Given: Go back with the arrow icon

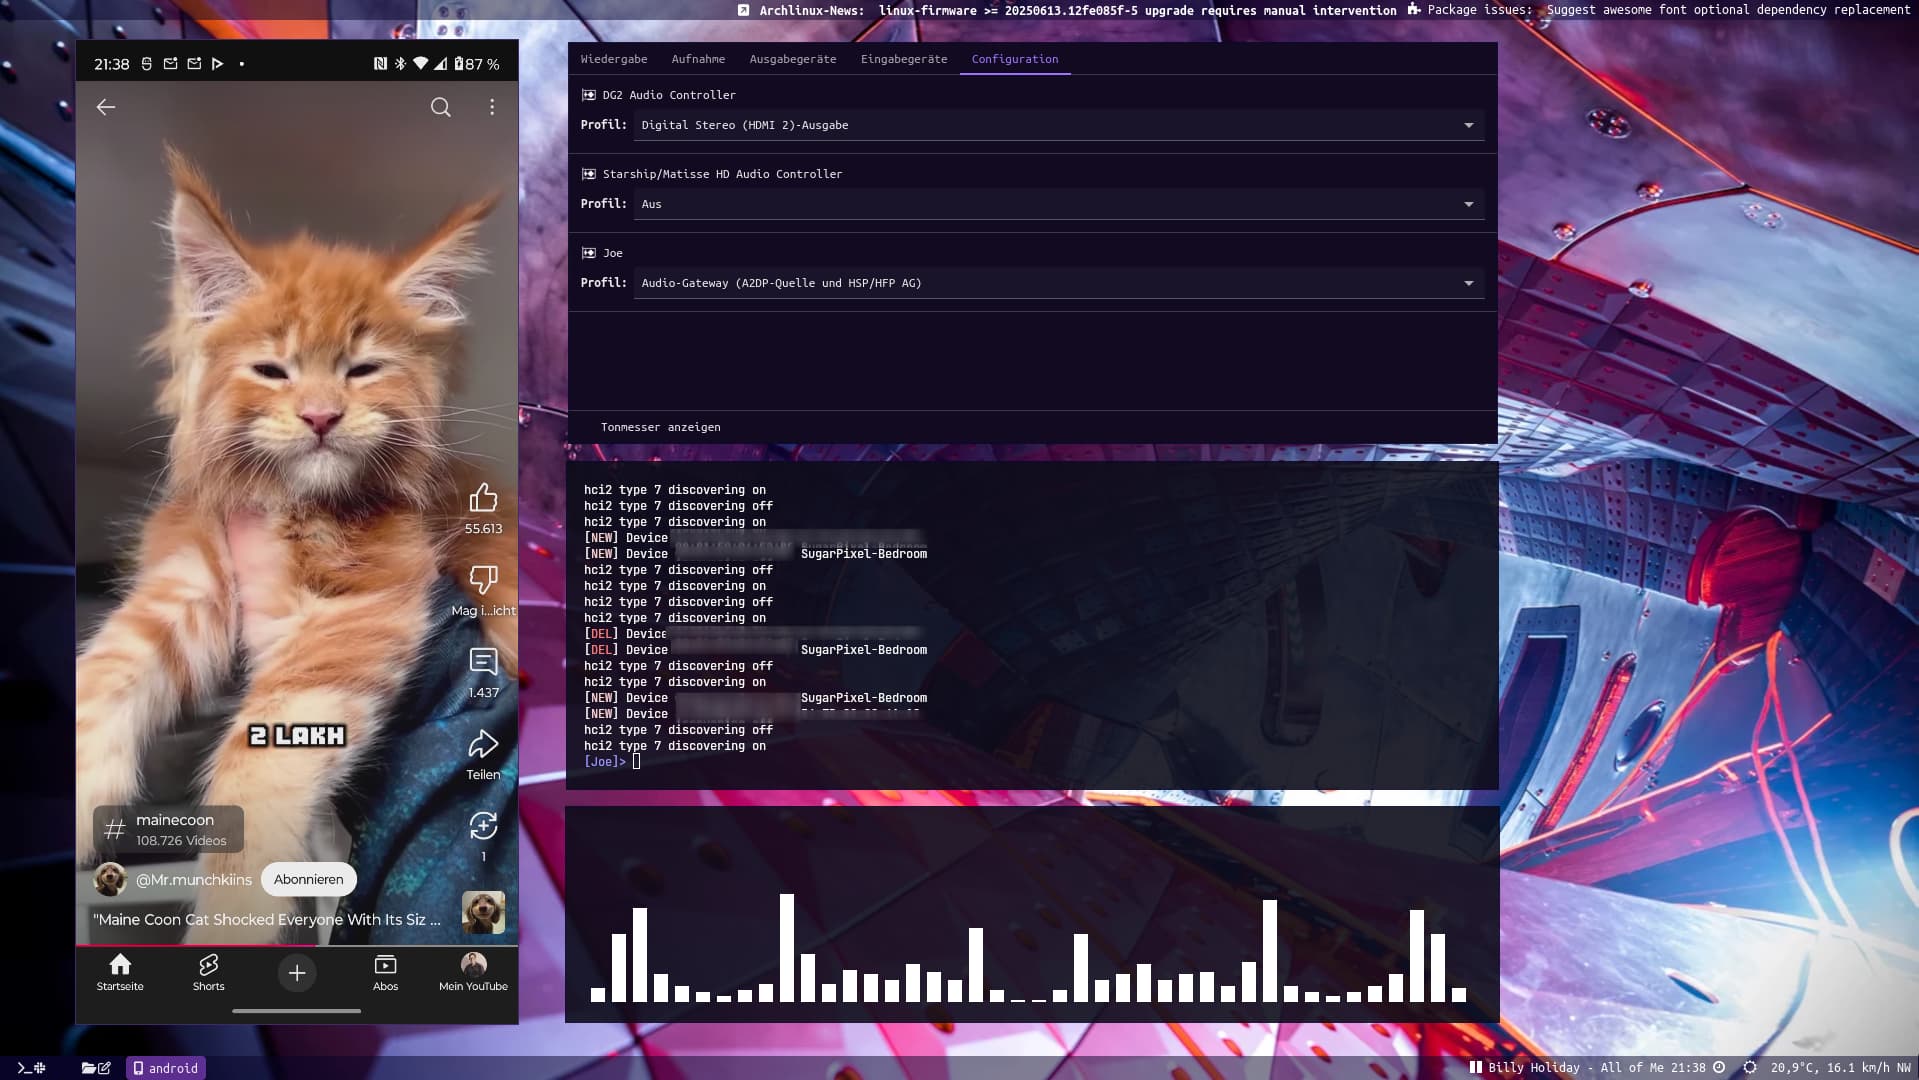Looking at the screenshot, I should pos(106,107).
